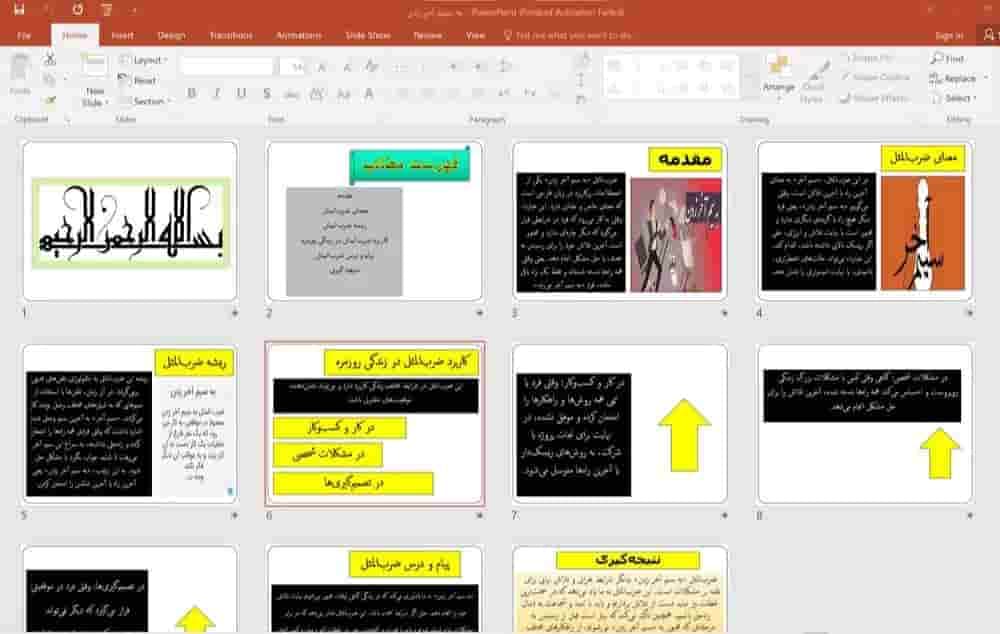
Task: Toggle Underline formatting
Action: click(241, 94)
